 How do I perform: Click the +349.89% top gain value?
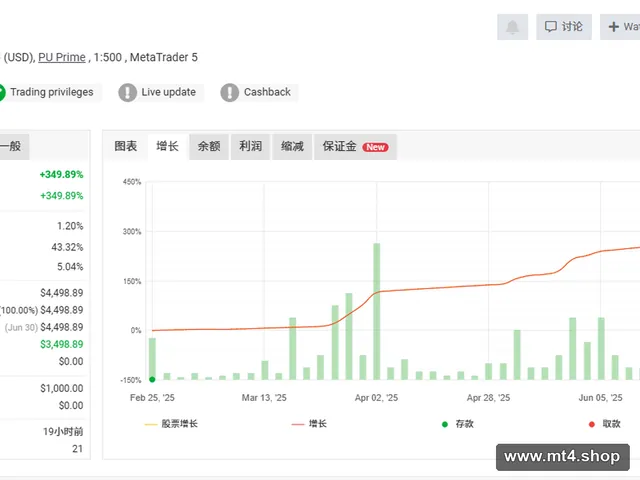click(61, 175)
